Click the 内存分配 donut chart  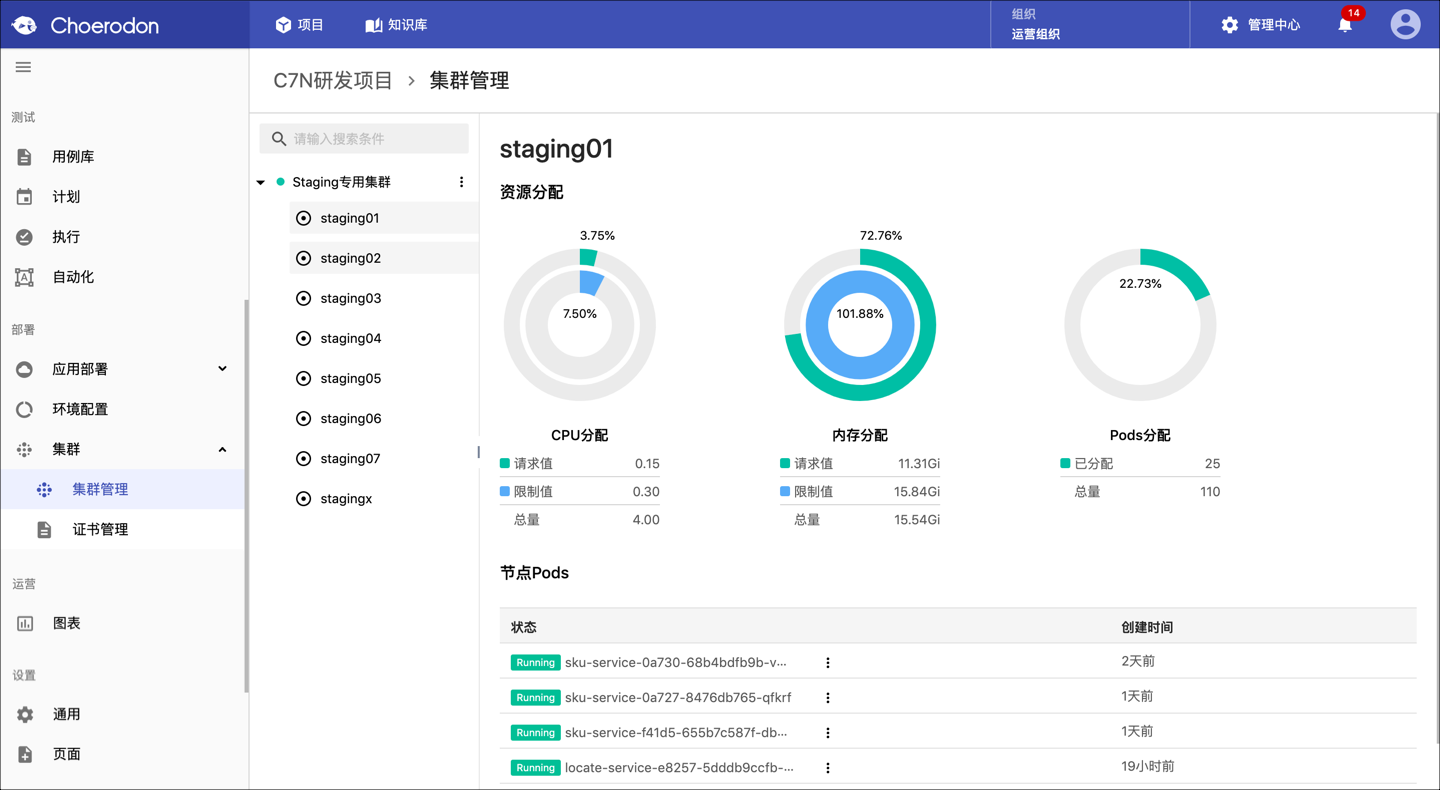(860, 325)
